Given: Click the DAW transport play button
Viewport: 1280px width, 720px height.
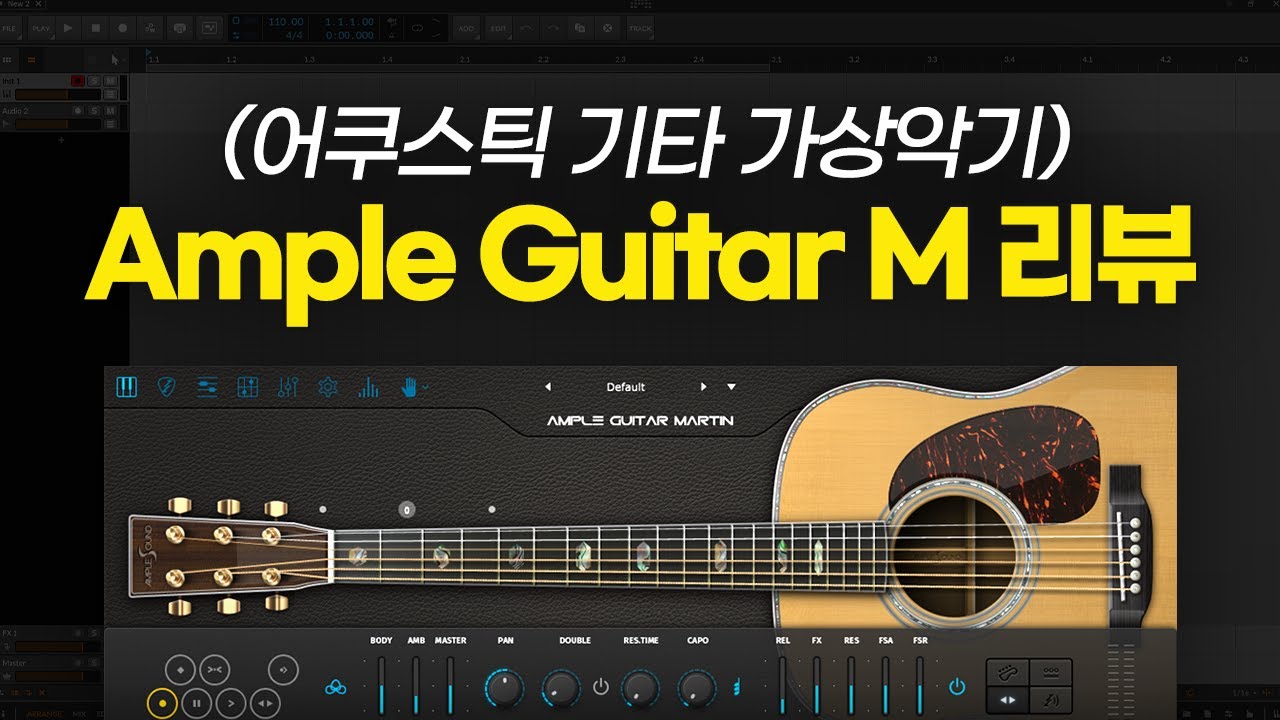Looking at the screenshot, I should [68, 28].
